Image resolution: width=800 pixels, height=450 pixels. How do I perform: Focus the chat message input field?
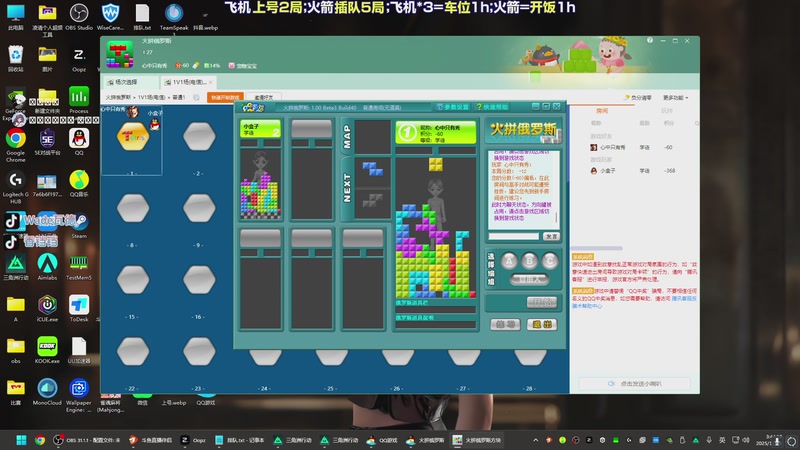click(513, 237)
